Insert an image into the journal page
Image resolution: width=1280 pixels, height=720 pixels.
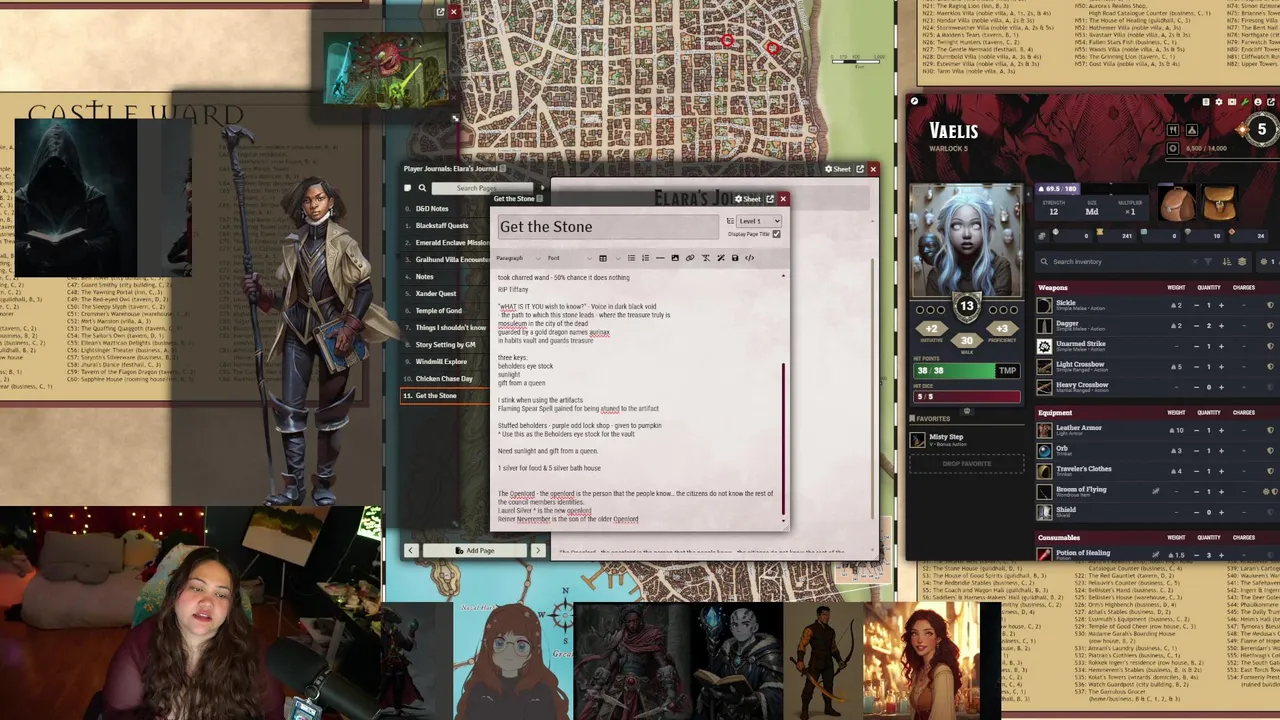(675, 258)
